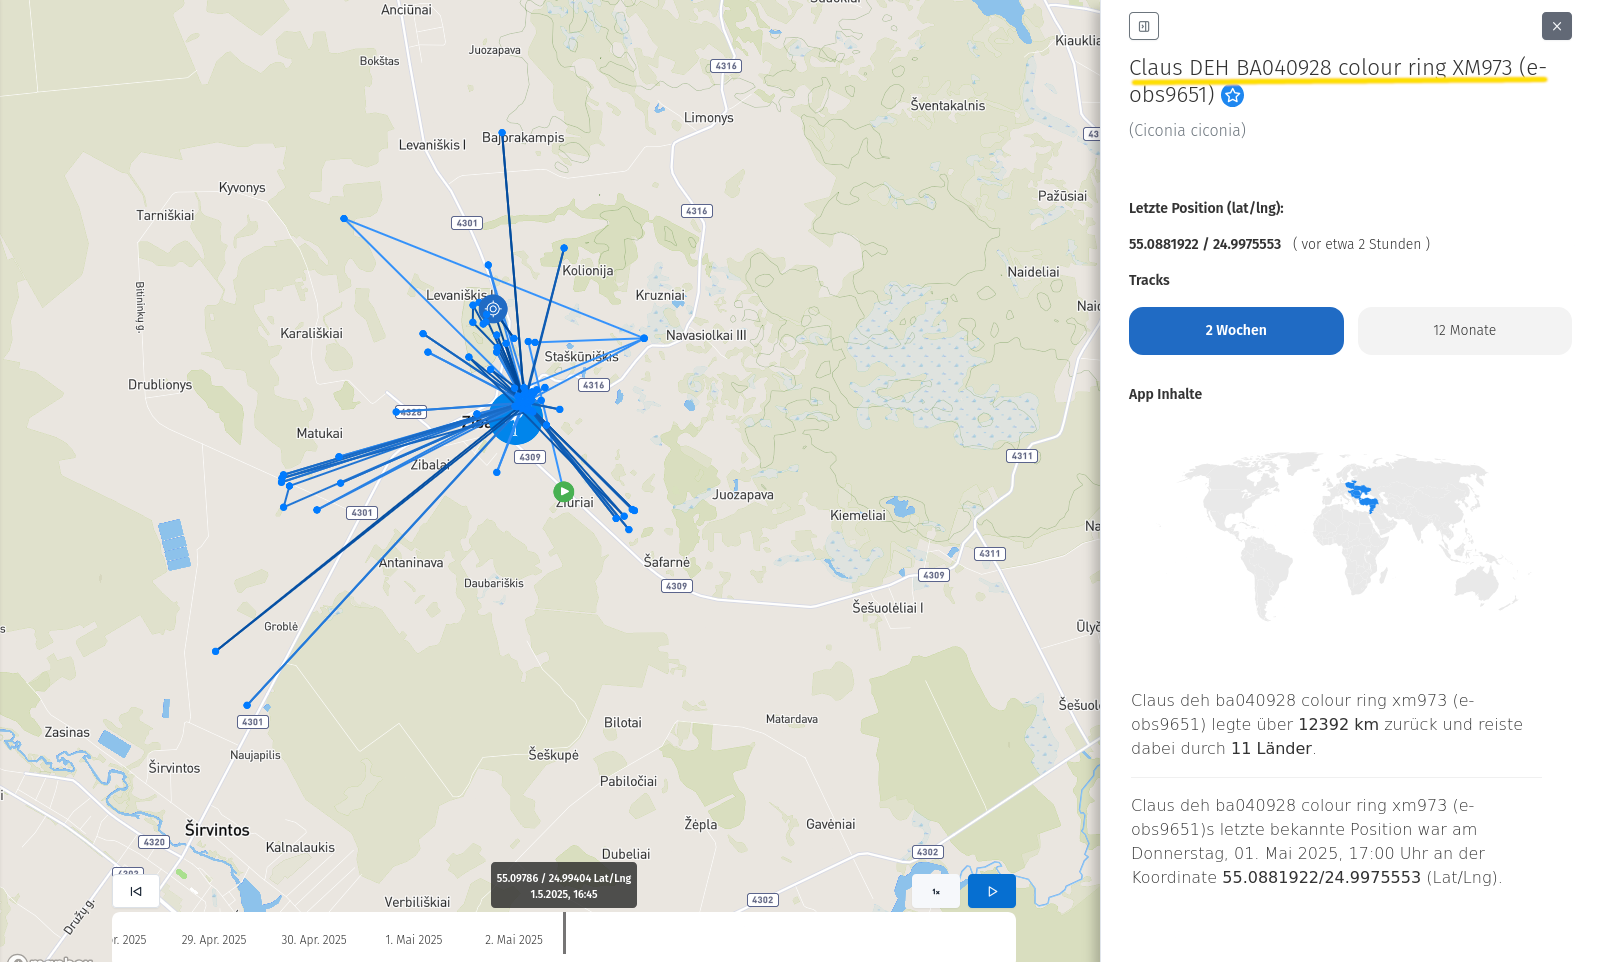Screen dimensions: 1600x962
Task: Click the large blue cluster circle on the map
Action: pyautogui.click(x=516, y=417)
